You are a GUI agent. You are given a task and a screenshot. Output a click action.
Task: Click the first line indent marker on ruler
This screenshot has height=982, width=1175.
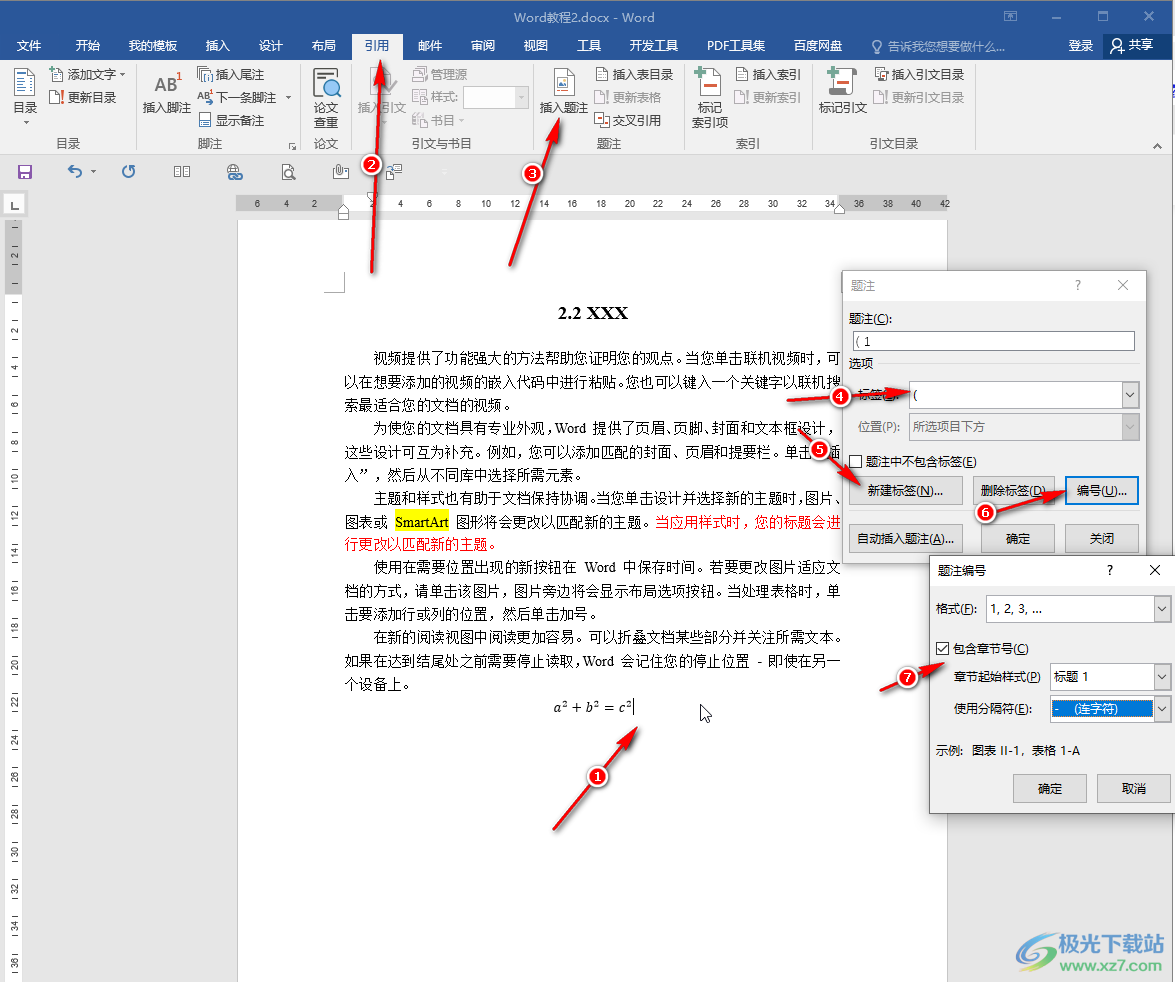(x=372, y=197)
